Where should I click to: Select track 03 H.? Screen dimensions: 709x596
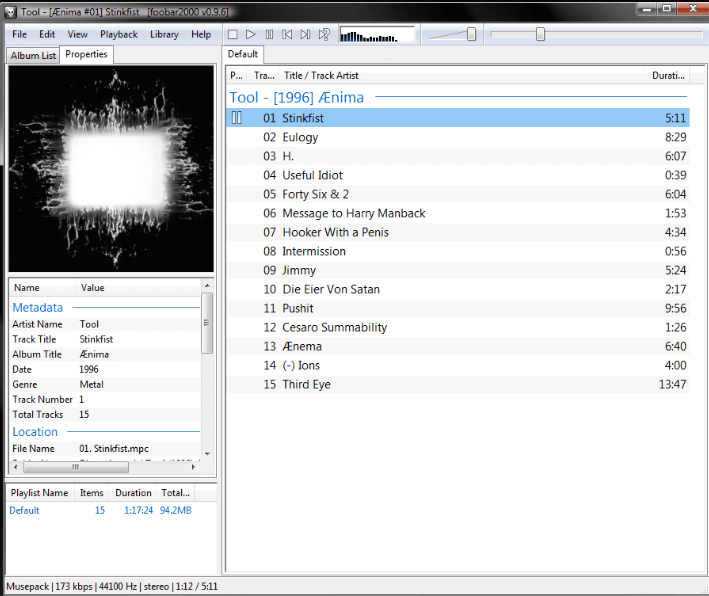point(458,156)
